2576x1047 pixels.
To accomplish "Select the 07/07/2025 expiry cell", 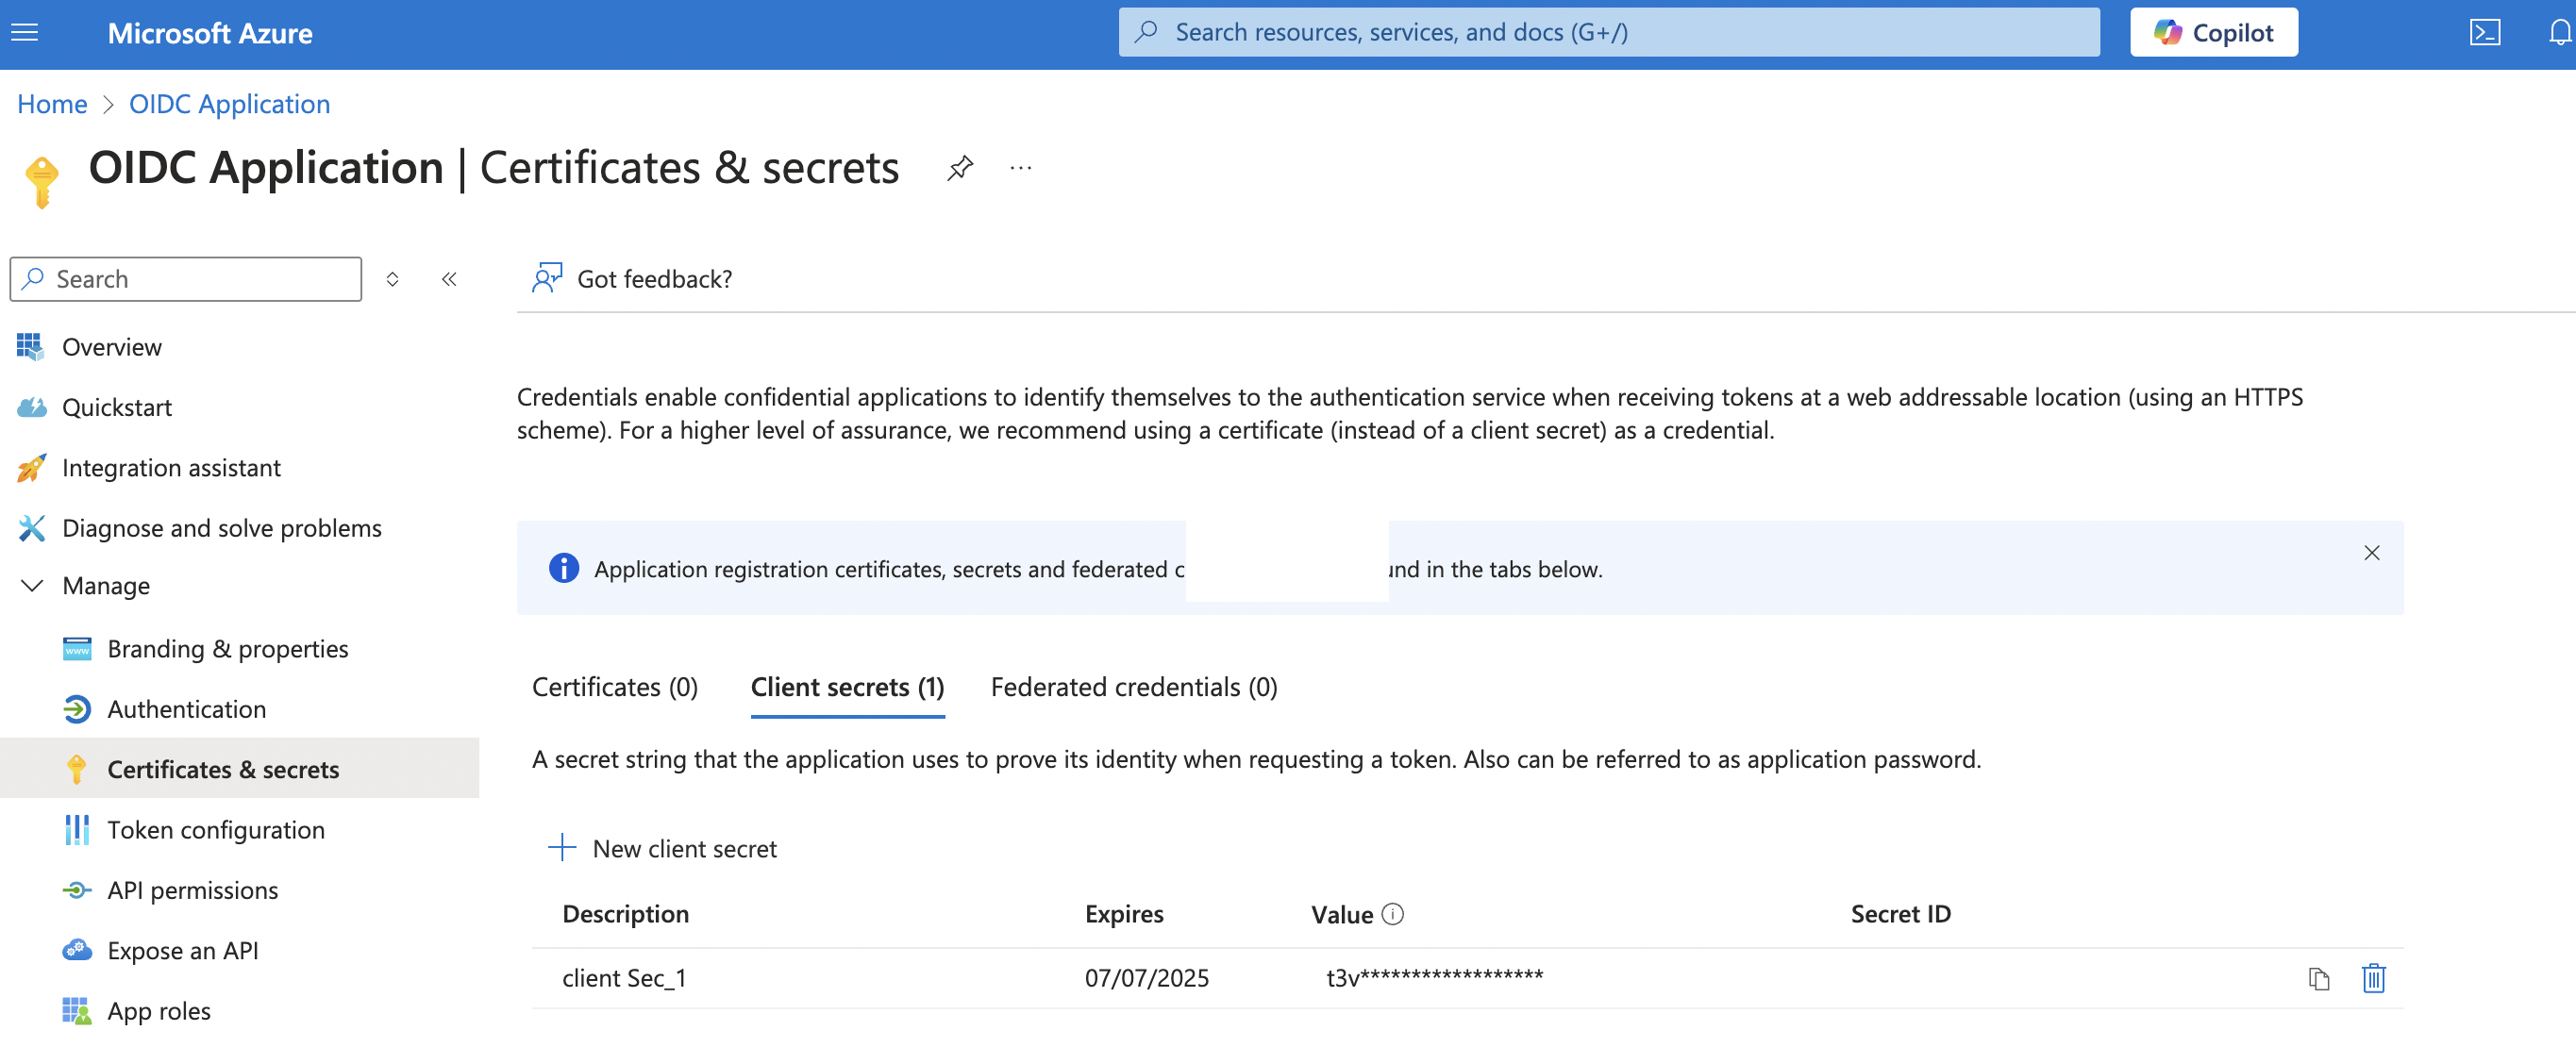I will (x=1147, y=978).
